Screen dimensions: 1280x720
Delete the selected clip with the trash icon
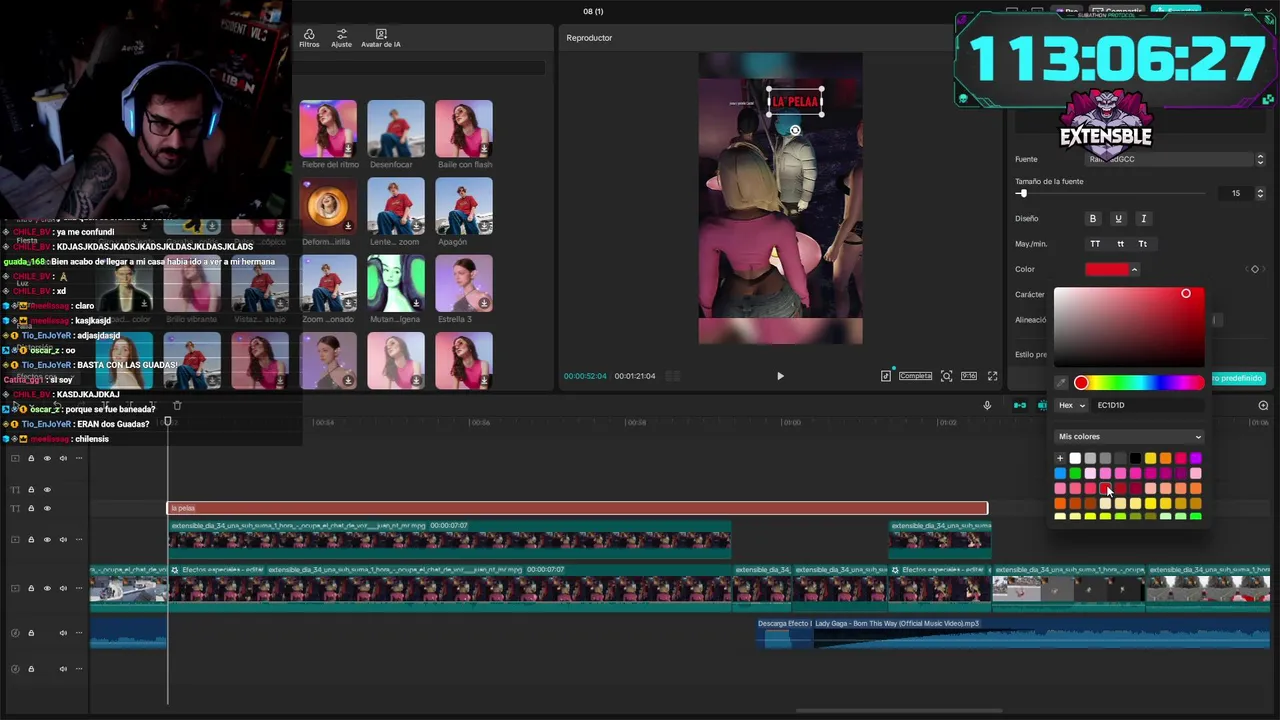tap(177, 405)
